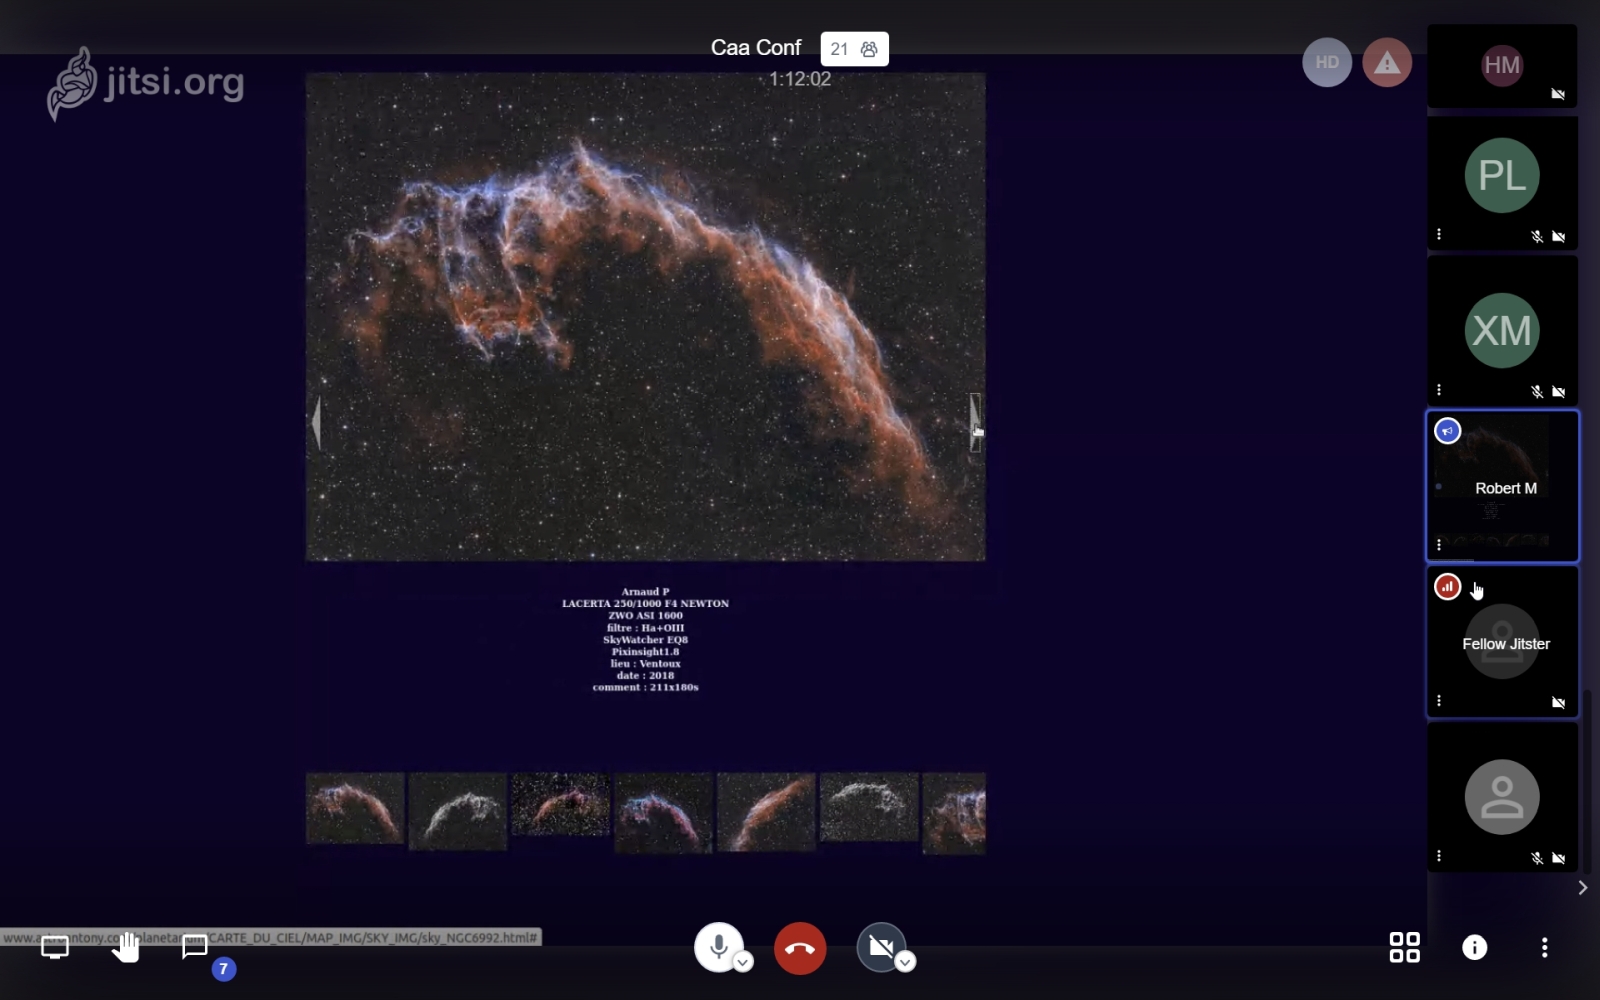The height and width of the screenshot is (1000, 1600).
Task: Click the camera-off icon on the XM tile
Action: pos(1558,392)
